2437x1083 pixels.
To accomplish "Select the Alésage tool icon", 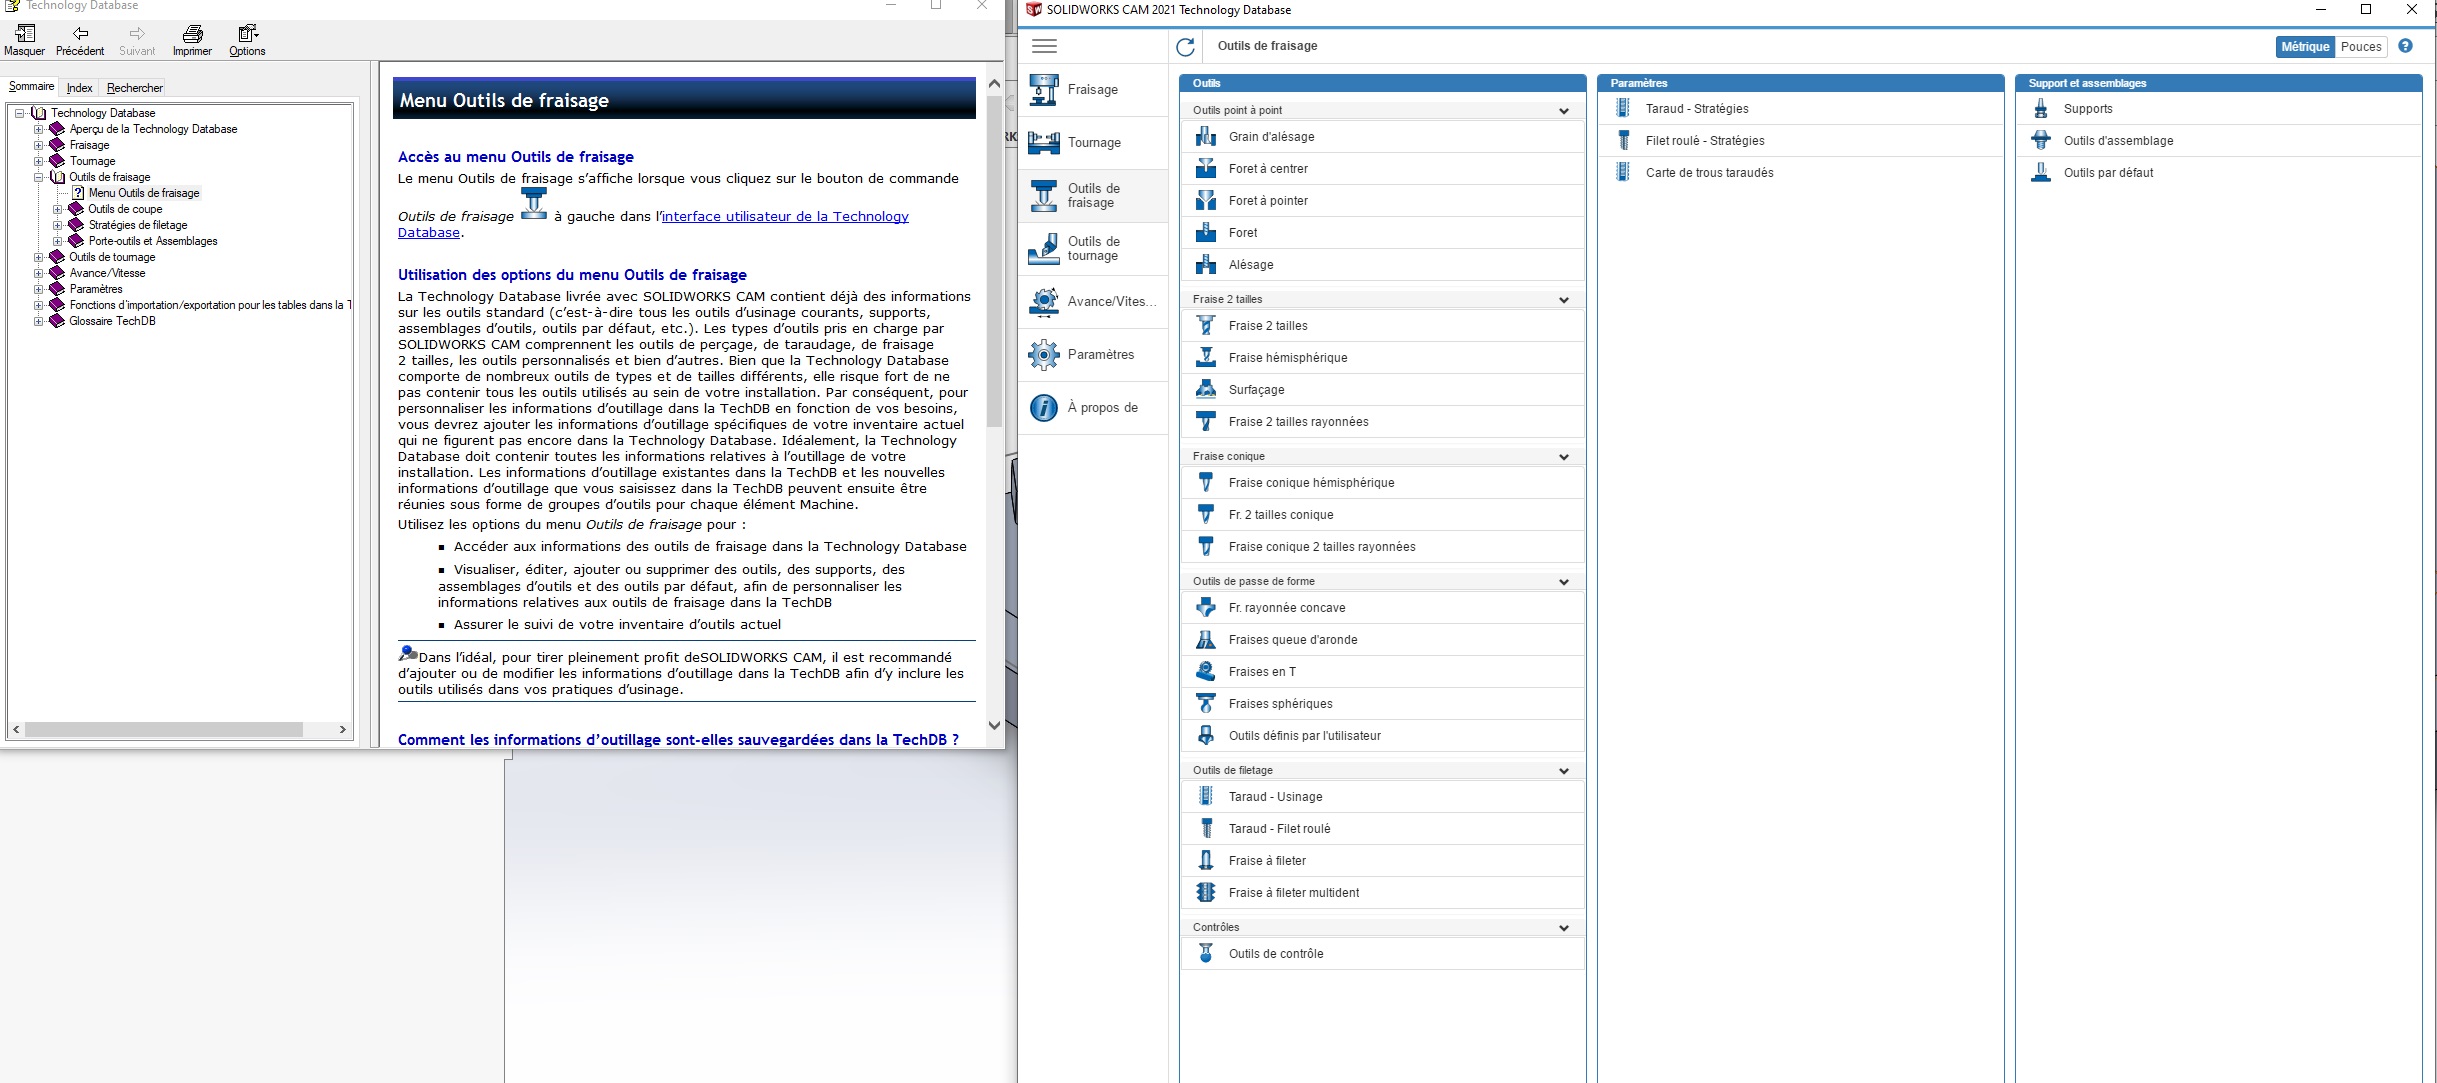I will pyautogui.click(x=1206, y=265).
